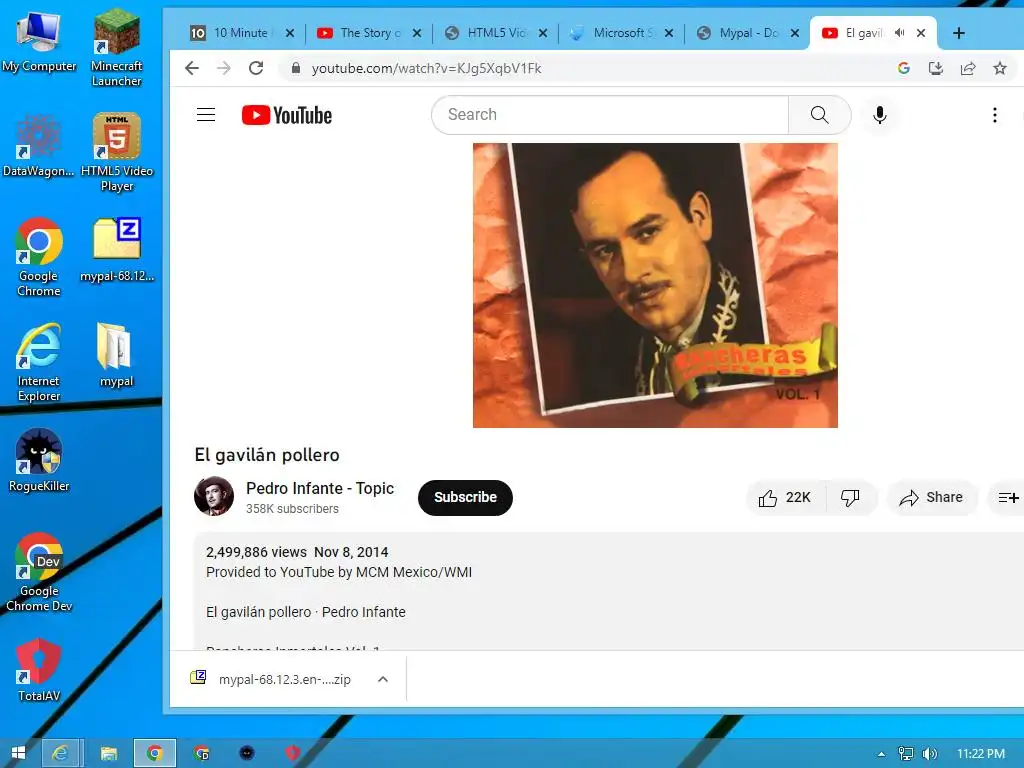
Task: Open Internet Explorer desktop shortcut
Action: (39, 362)
